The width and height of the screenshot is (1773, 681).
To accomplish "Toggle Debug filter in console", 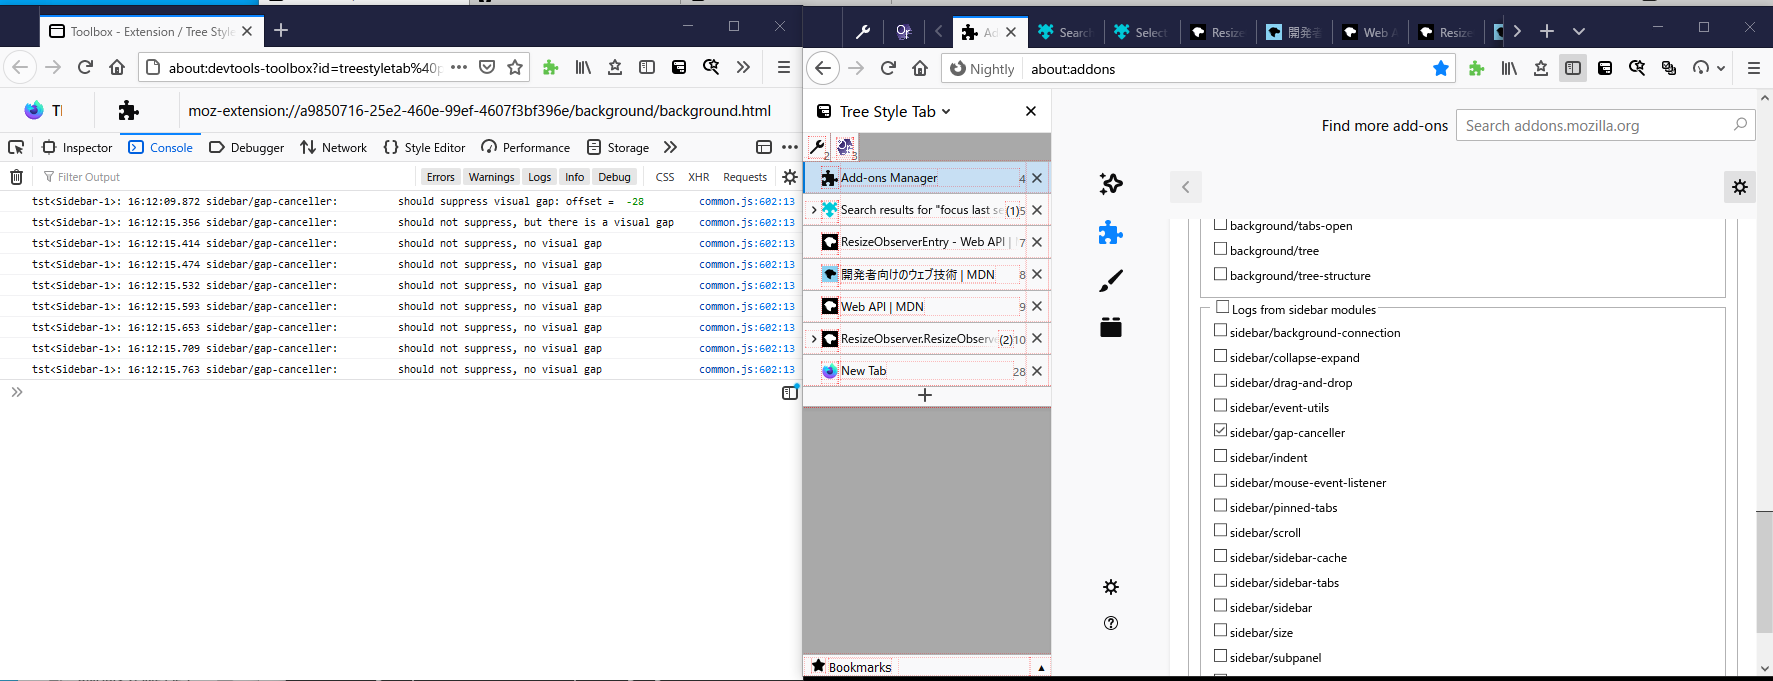I will (614, 177).
